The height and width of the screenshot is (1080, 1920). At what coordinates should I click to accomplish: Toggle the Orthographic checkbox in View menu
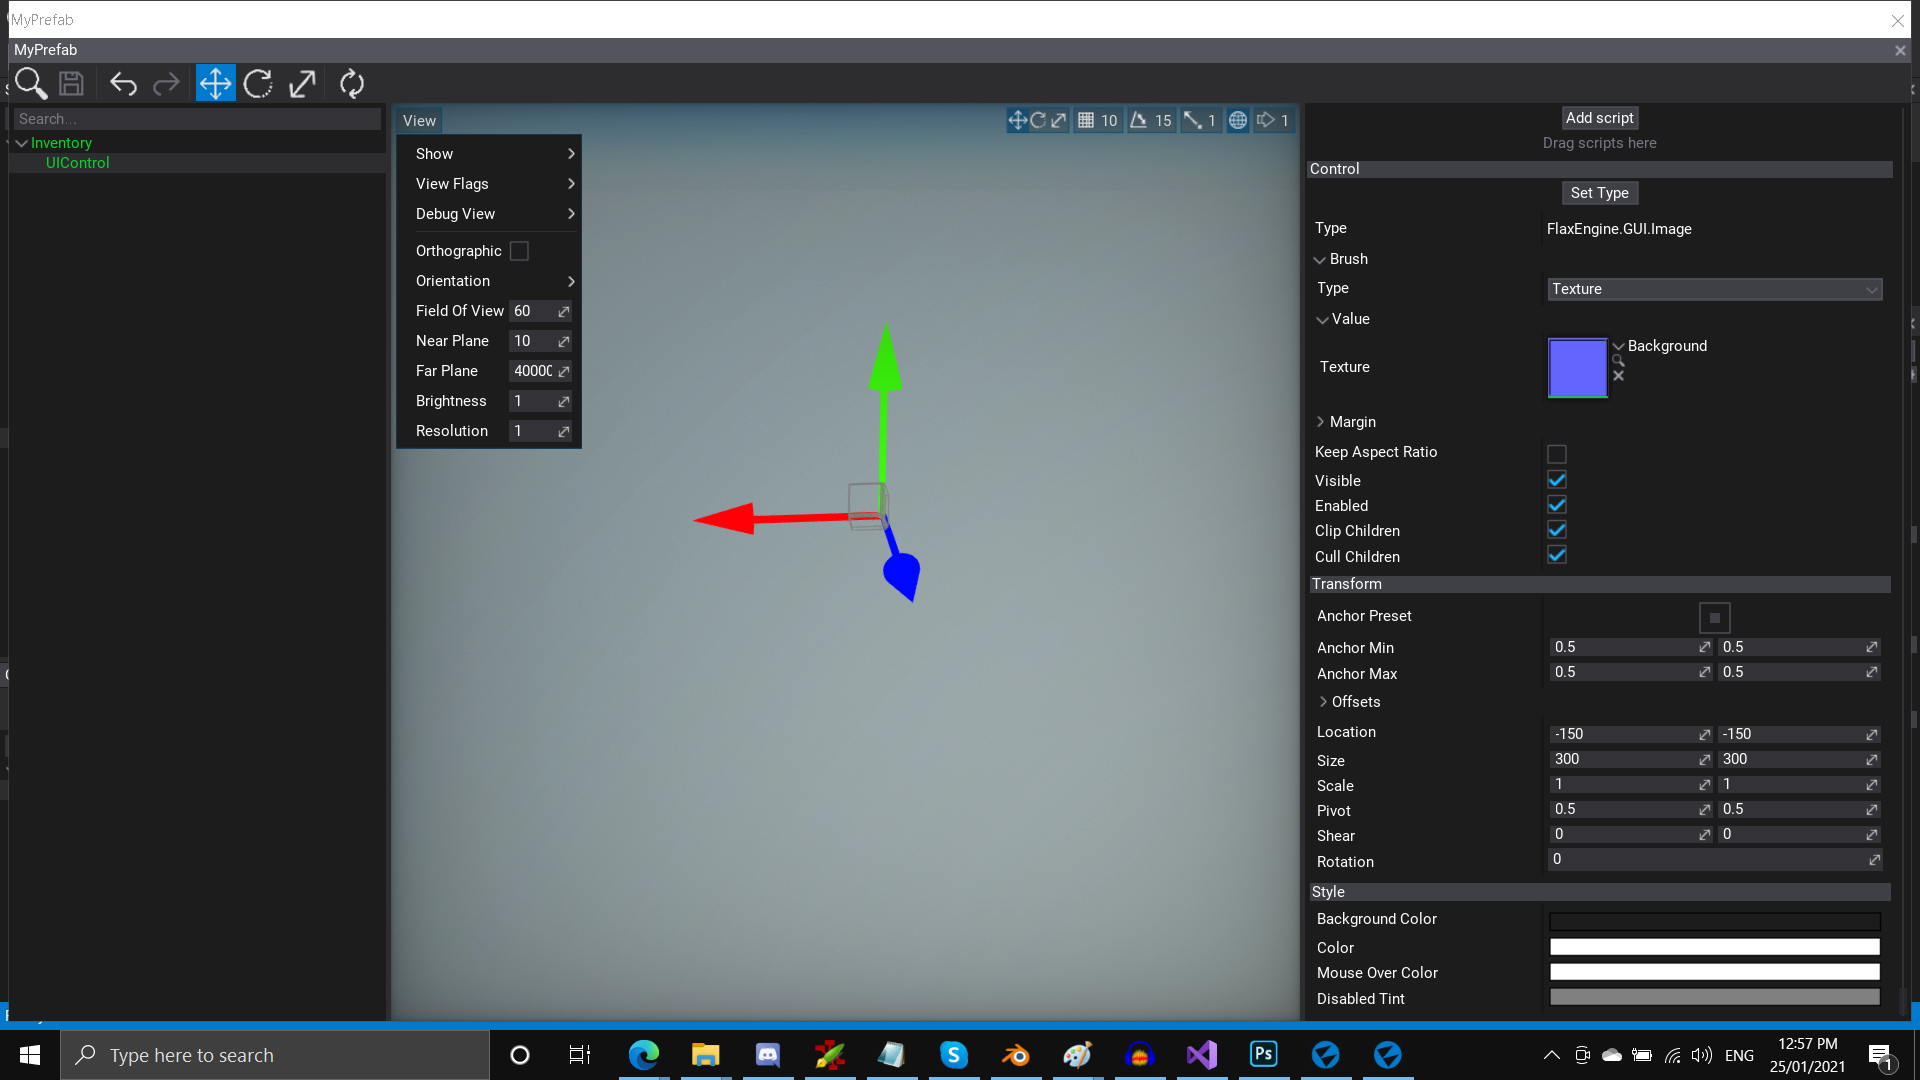coord(519,251)
